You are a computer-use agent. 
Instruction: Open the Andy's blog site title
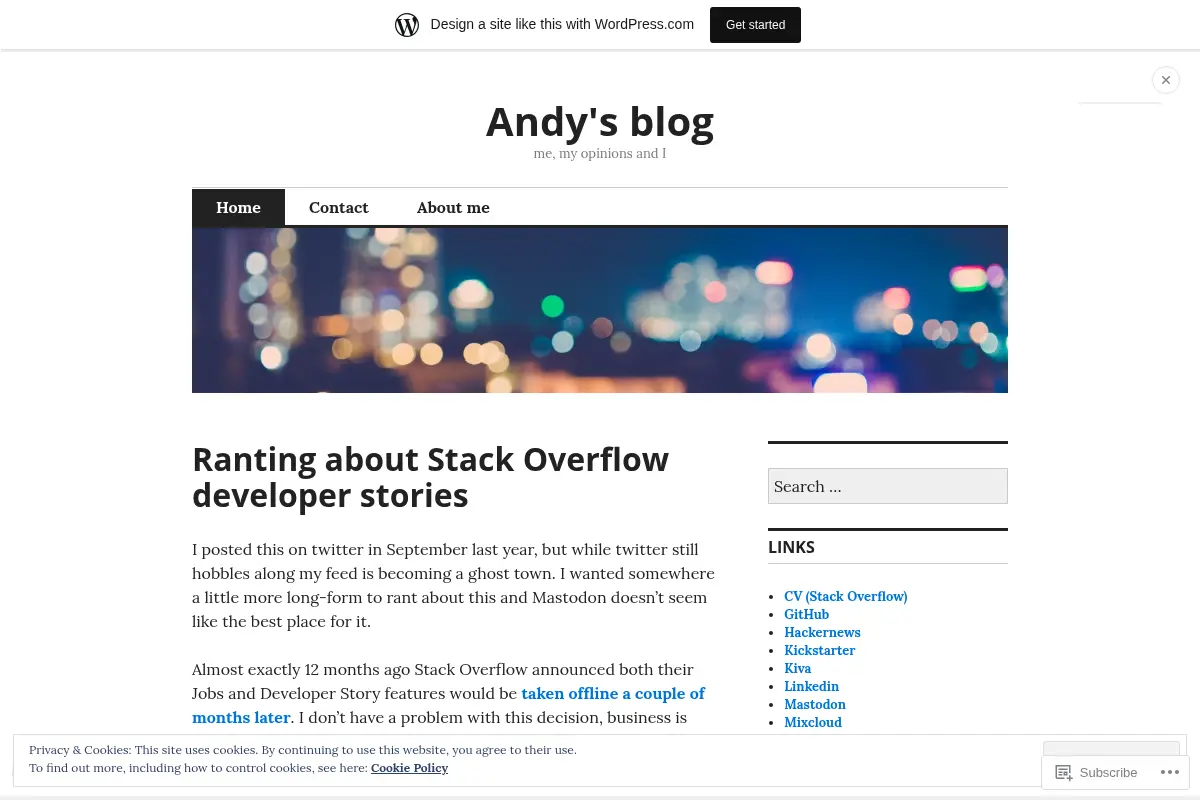pos(600,121)
